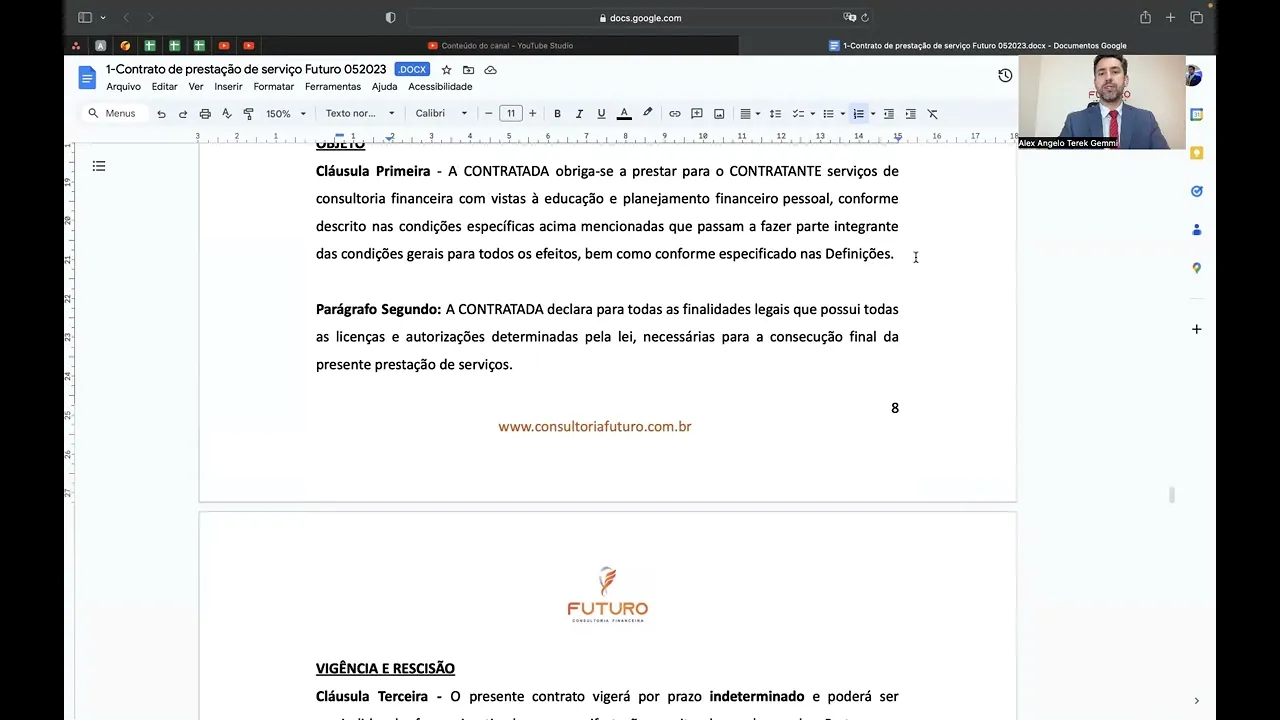This screenshot has width=1280, height=720.
Task: Open the Ferramentas menu
Action: pyautogui.click(x=333, y=87)
